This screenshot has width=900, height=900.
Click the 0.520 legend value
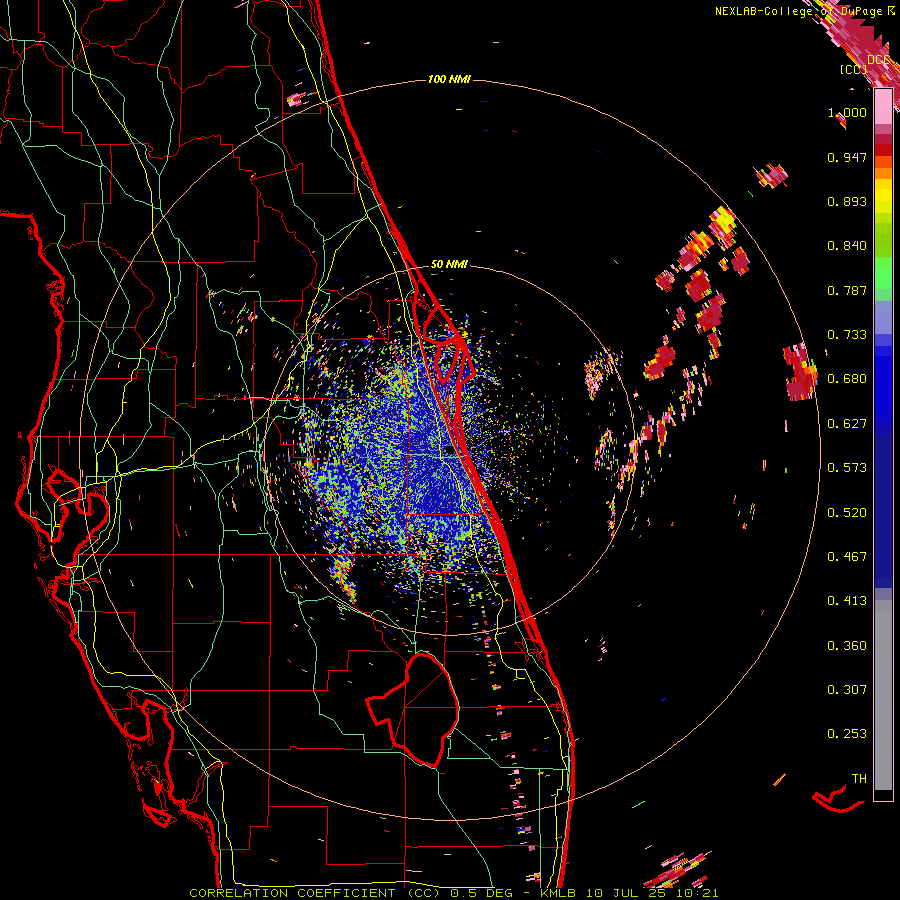(847, 513)
